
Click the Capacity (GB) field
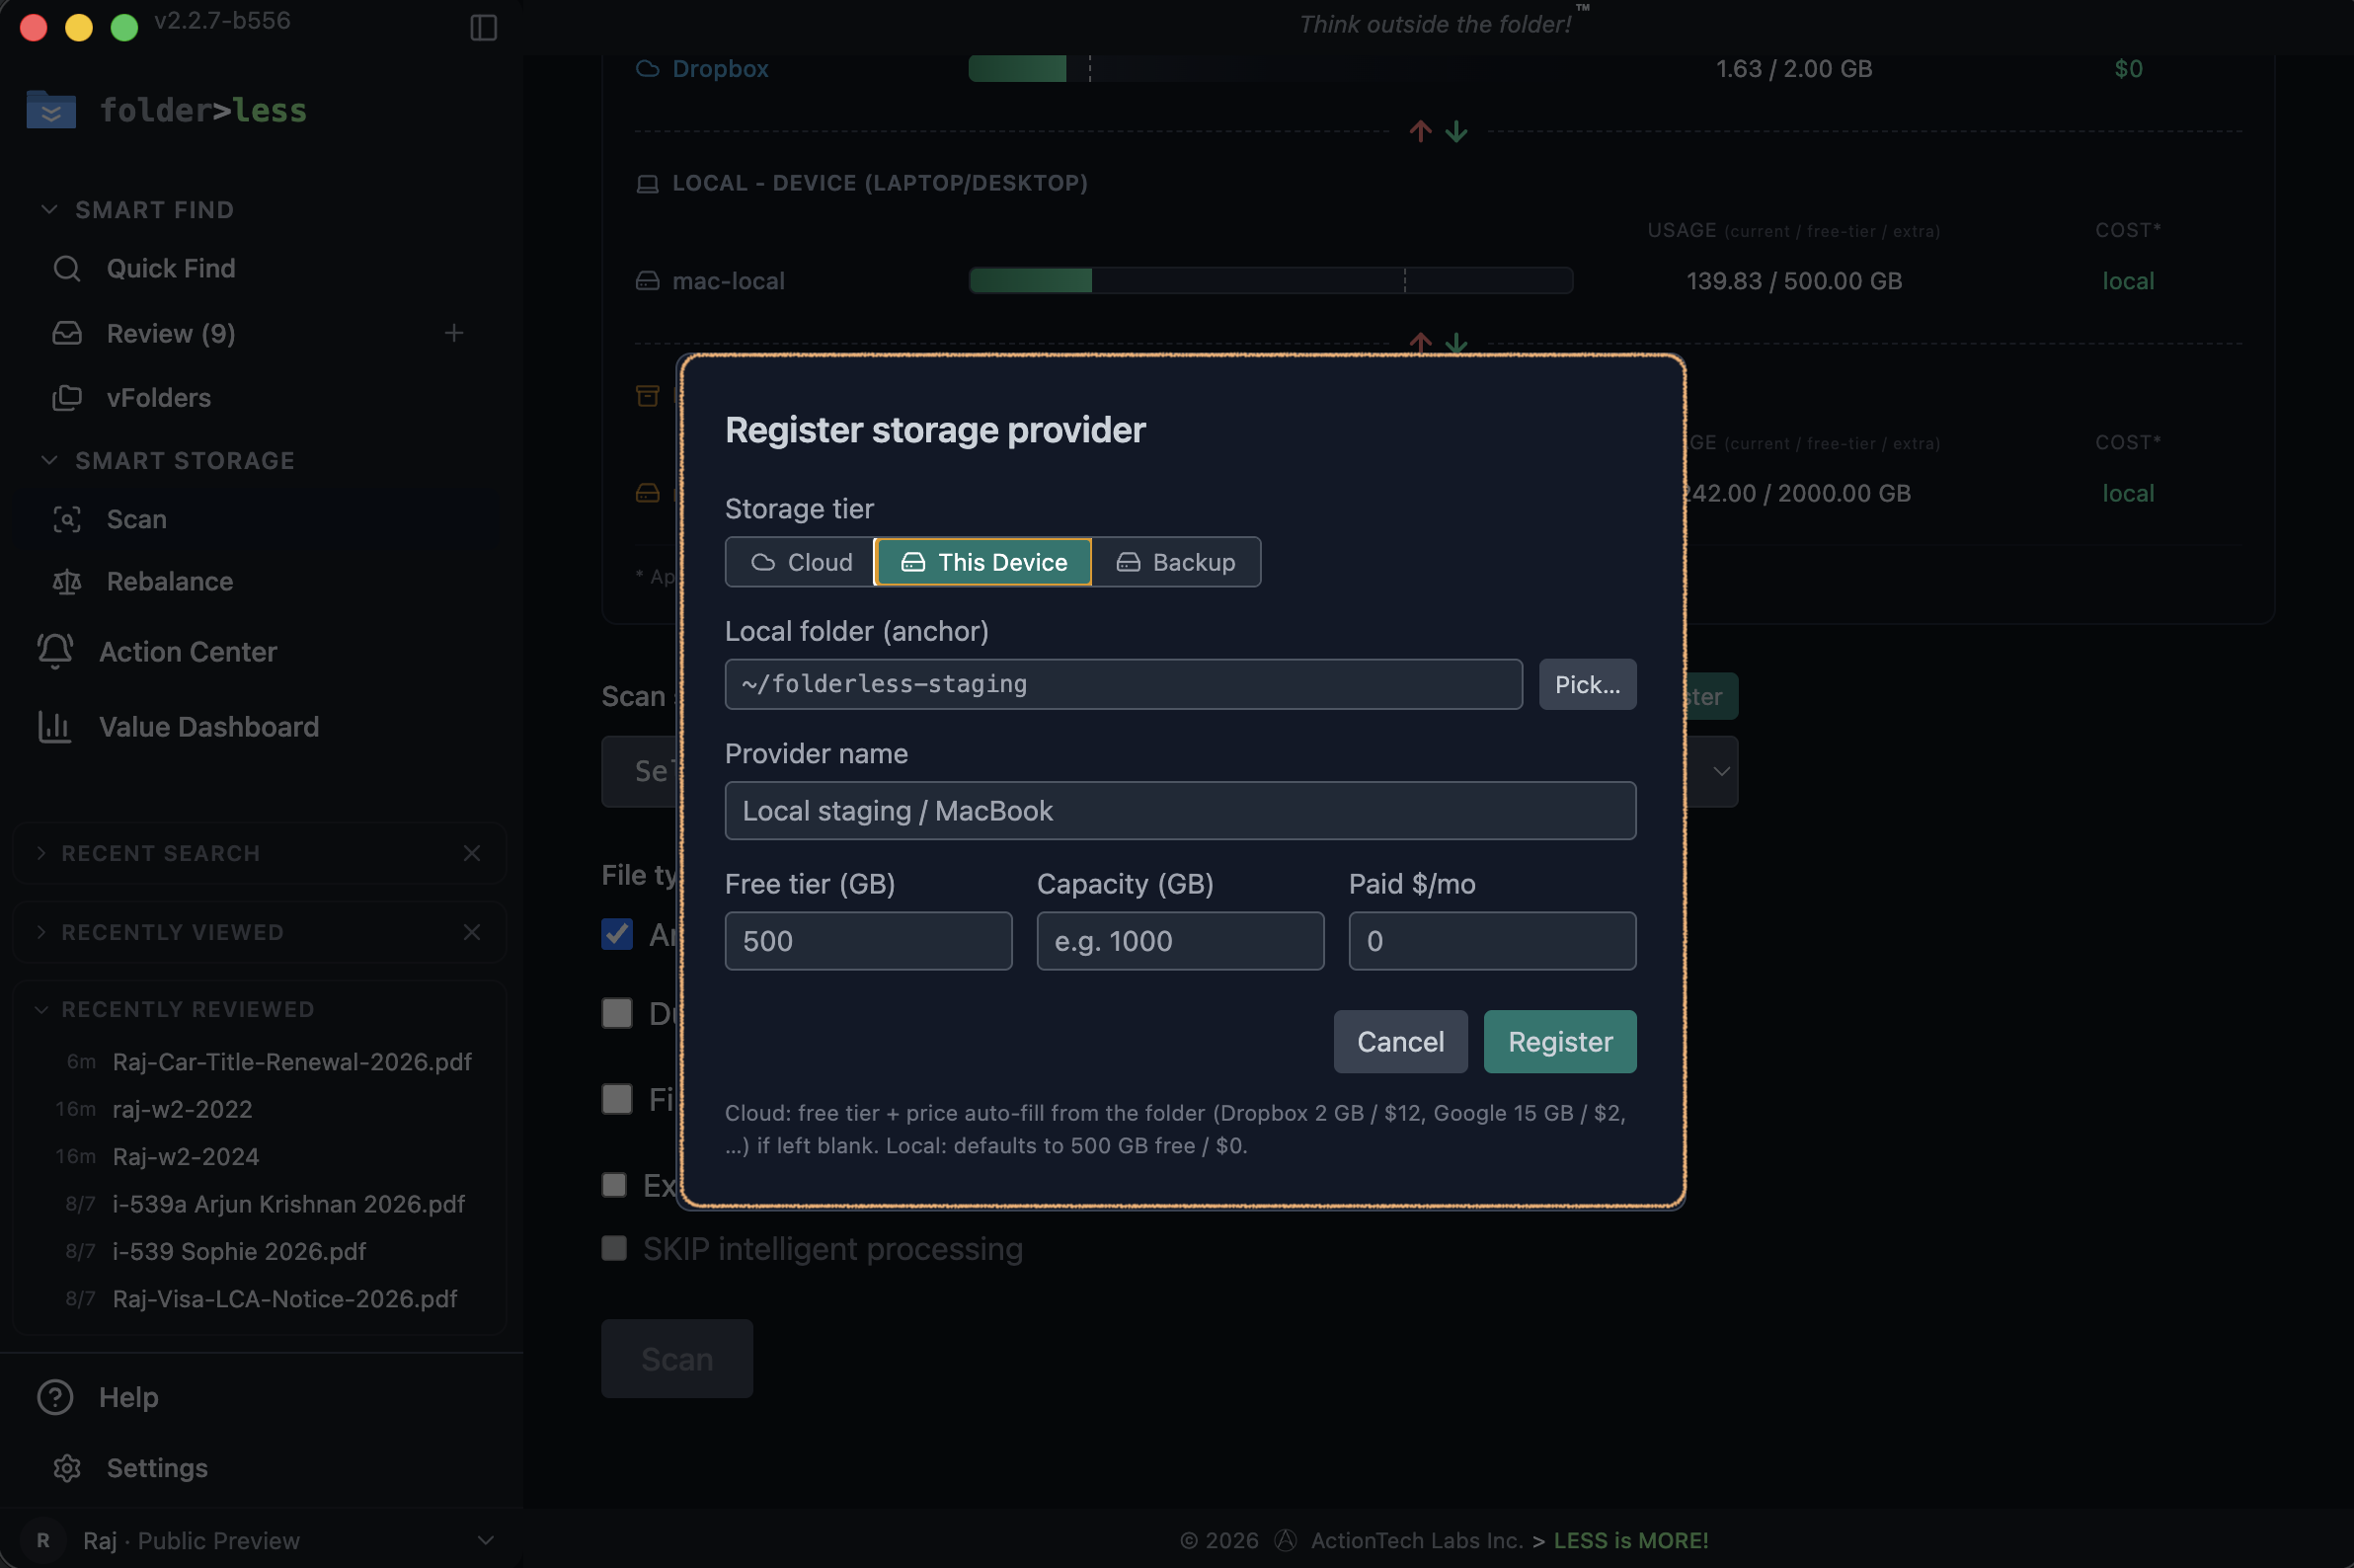pyautogui.click(x=1180, y=941)
